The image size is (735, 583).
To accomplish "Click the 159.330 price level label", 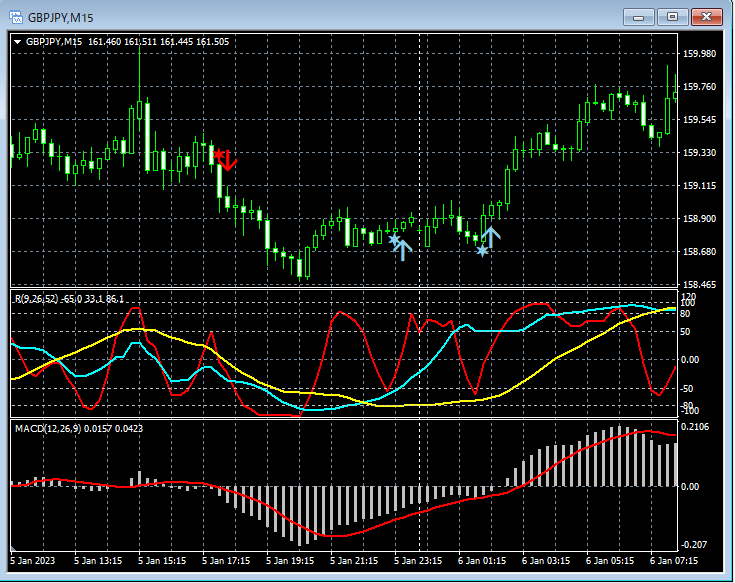I will tap(699, 153).
